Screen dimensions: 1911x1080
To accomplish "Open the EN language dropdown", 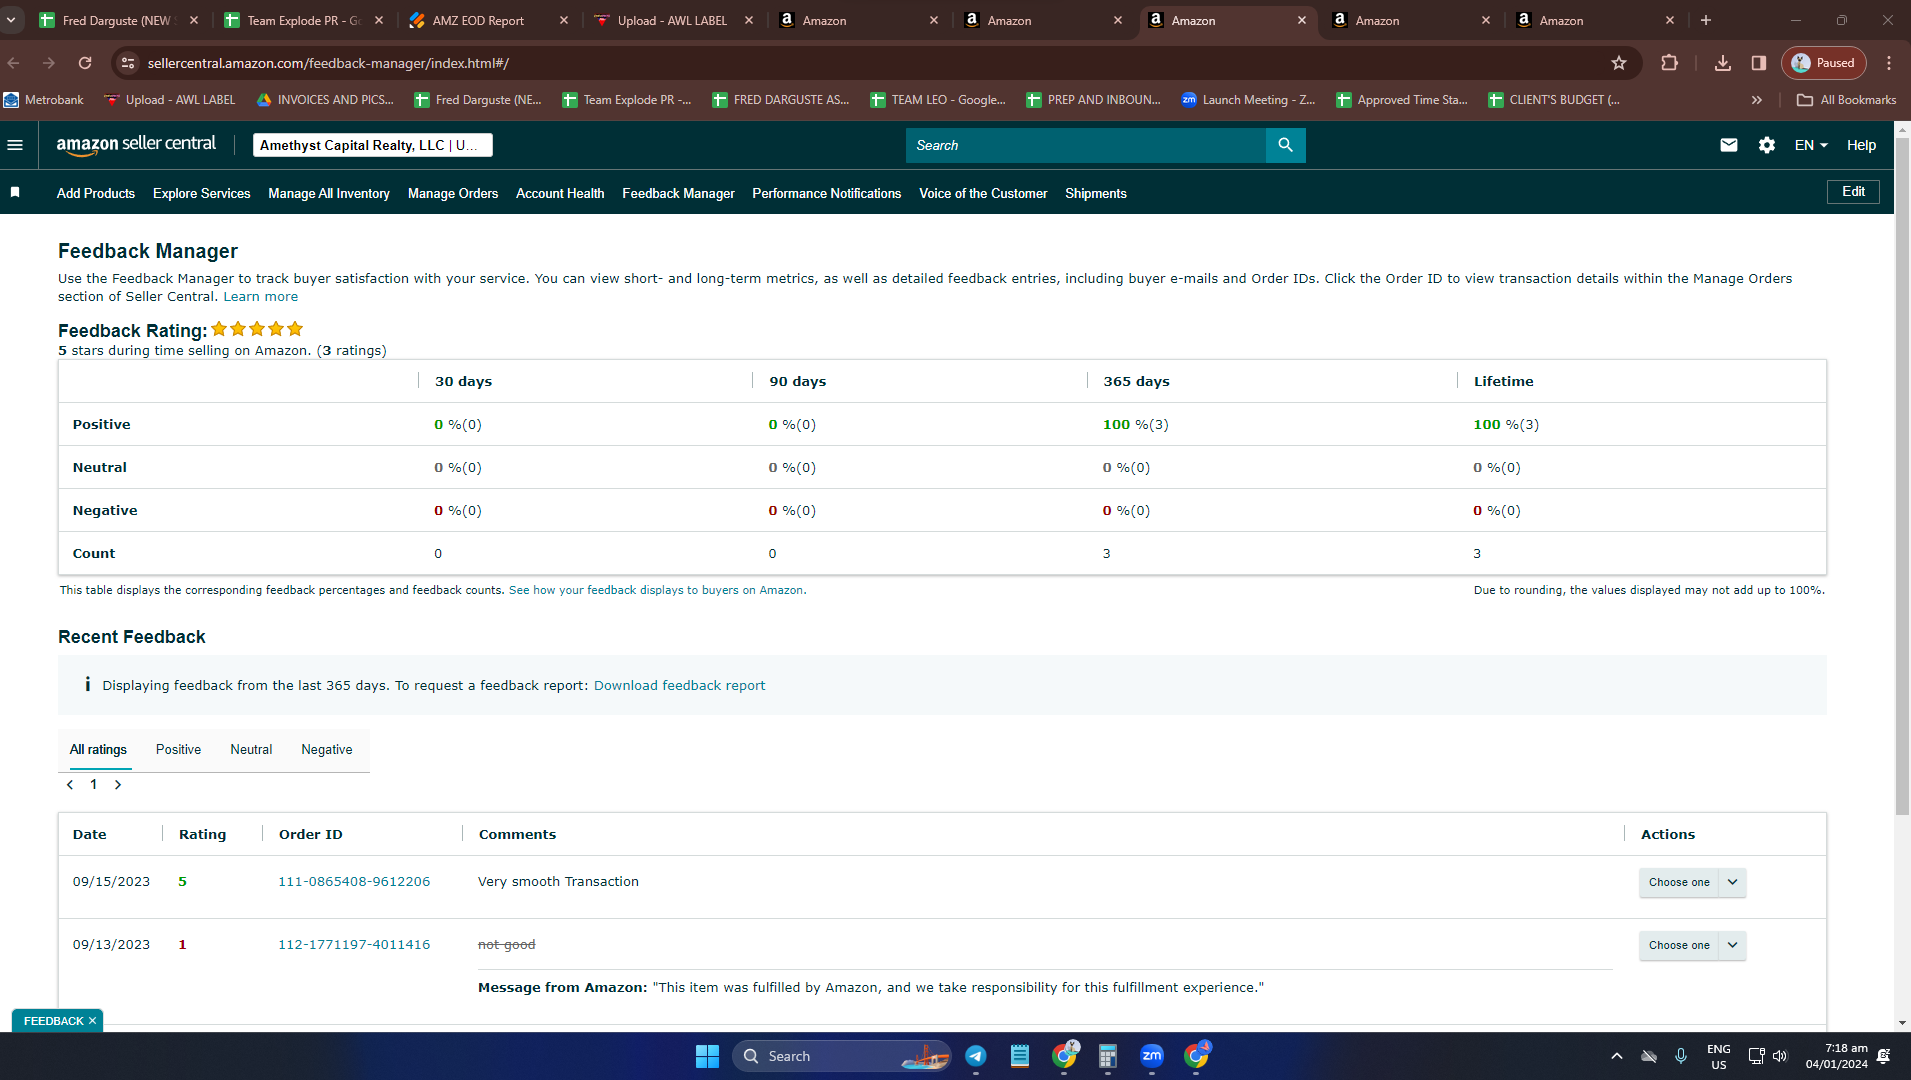I will tap(1811, 145).
